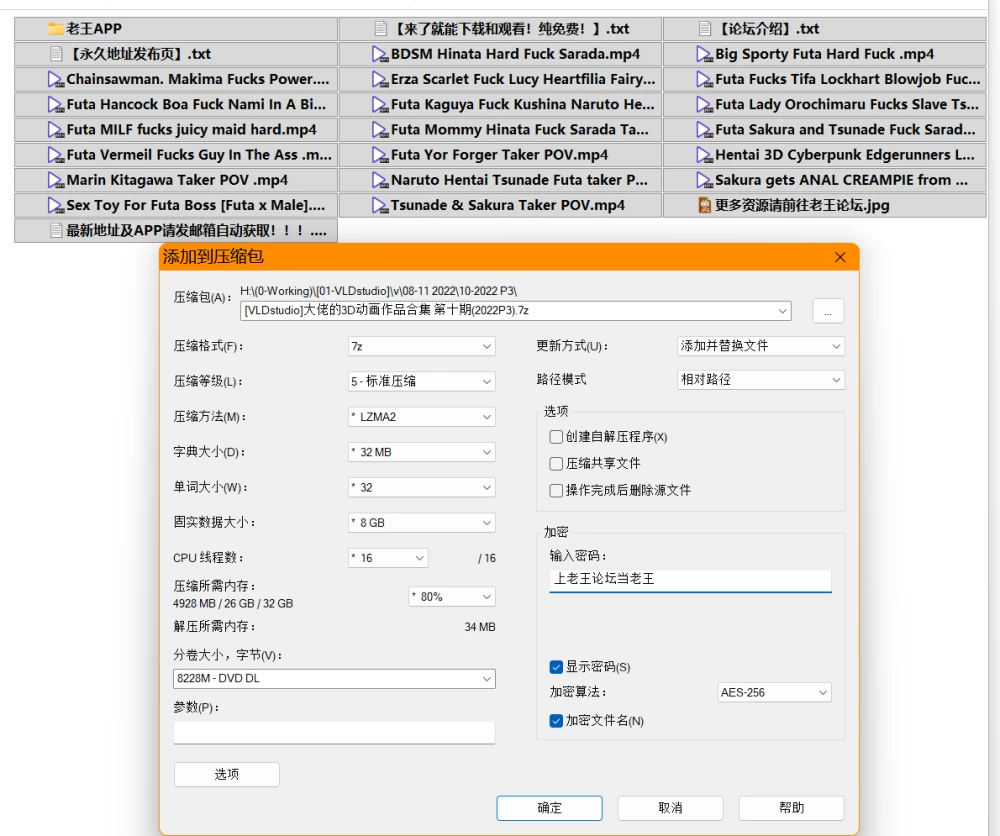Open 帮助 from the dialog buttons
Image resolution: width=1000 pixels, height=836 pixels.
click(791, 808)
